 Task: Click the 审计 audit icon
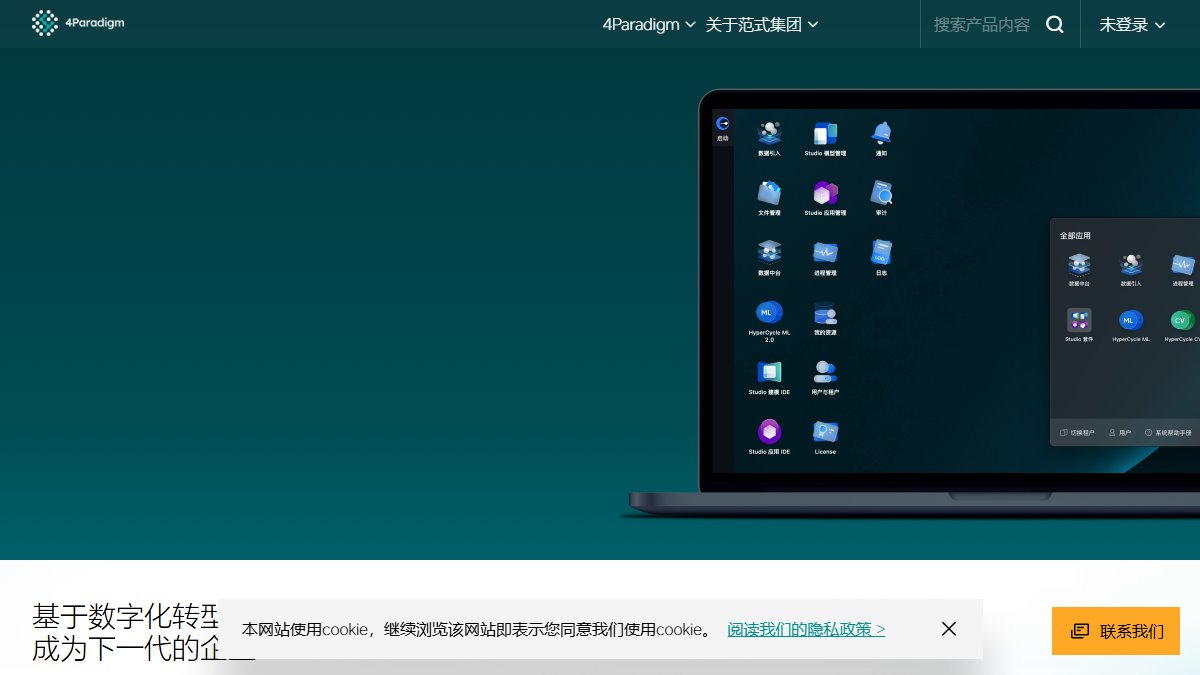881,198
